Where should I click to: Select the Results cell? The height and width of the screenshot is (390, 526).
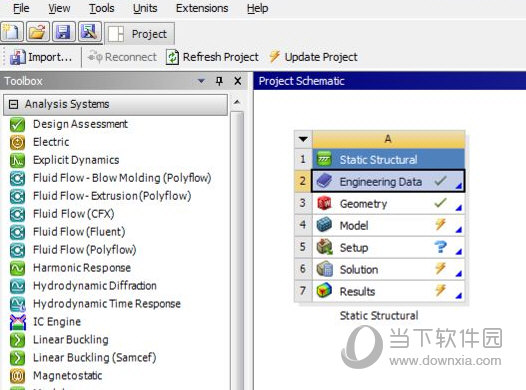(388, 291)
